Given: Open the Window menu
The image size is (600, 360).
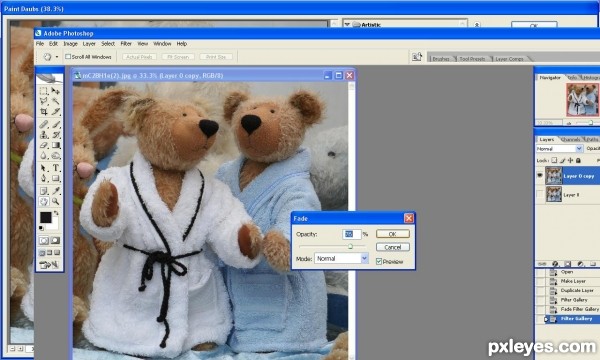Looking at the screenshot, I should click(162, 44).
